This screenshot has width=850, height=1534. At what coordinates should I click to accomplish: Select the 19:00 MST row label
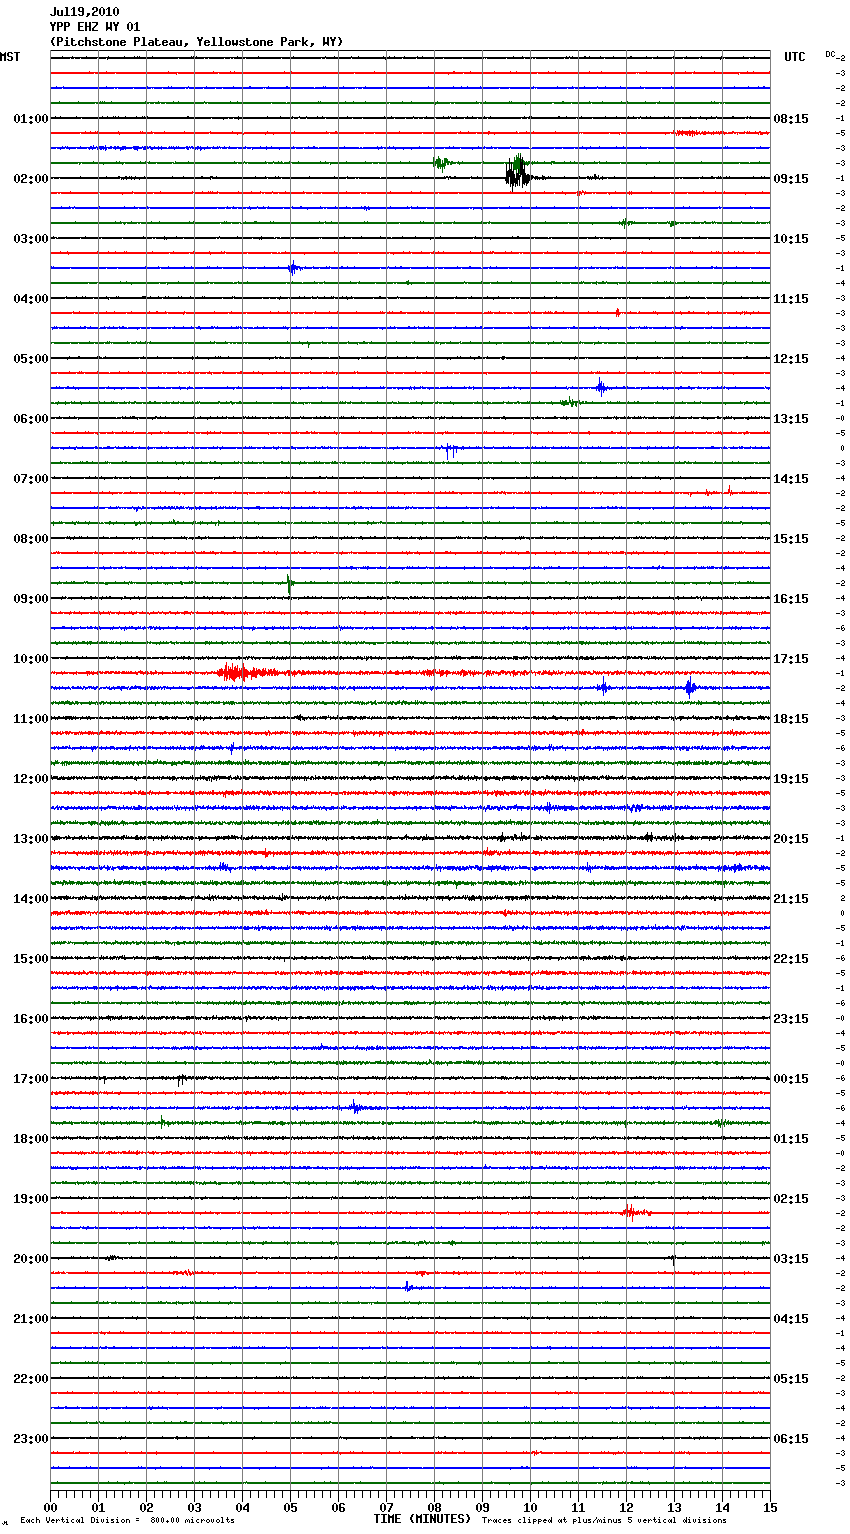point(30,1199)
